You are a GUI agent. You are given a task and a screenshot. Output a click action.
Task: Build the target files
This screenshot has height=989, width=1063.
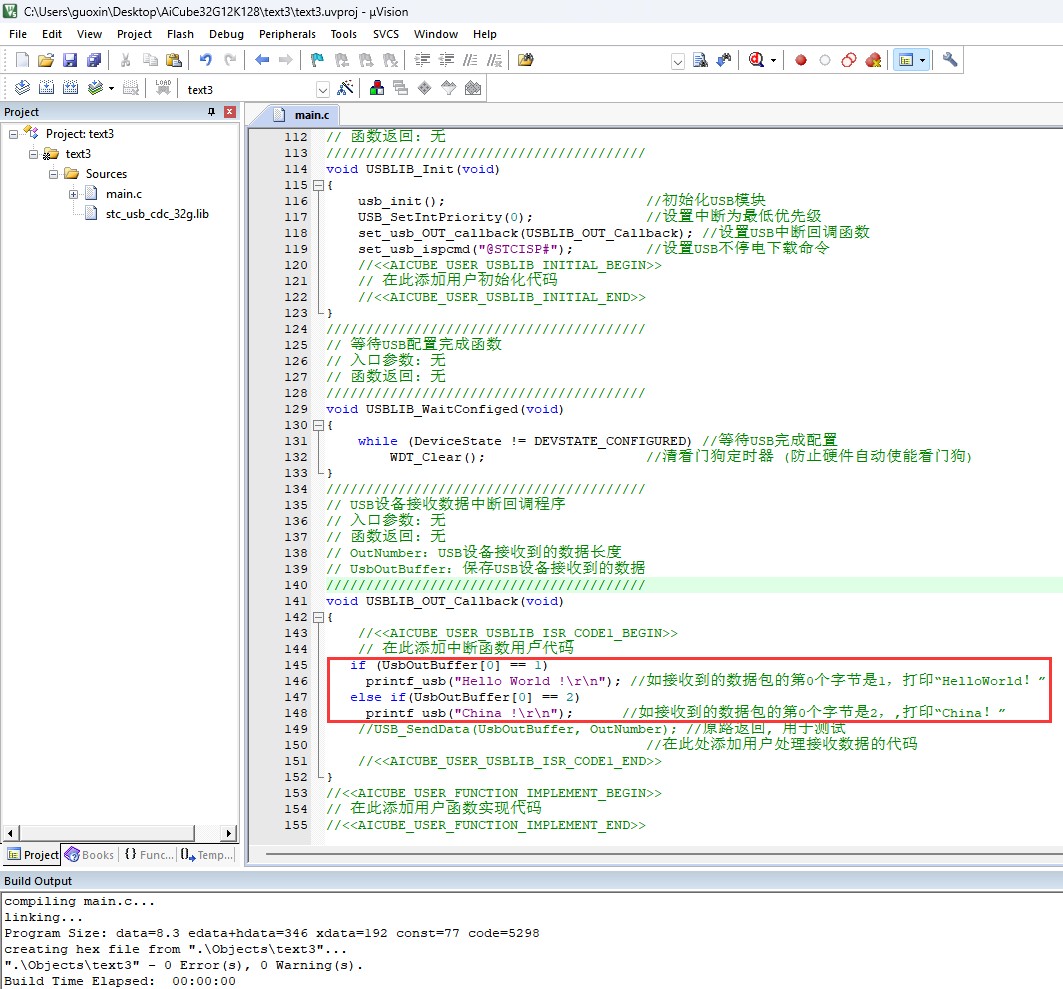click(x=46, y=88)
